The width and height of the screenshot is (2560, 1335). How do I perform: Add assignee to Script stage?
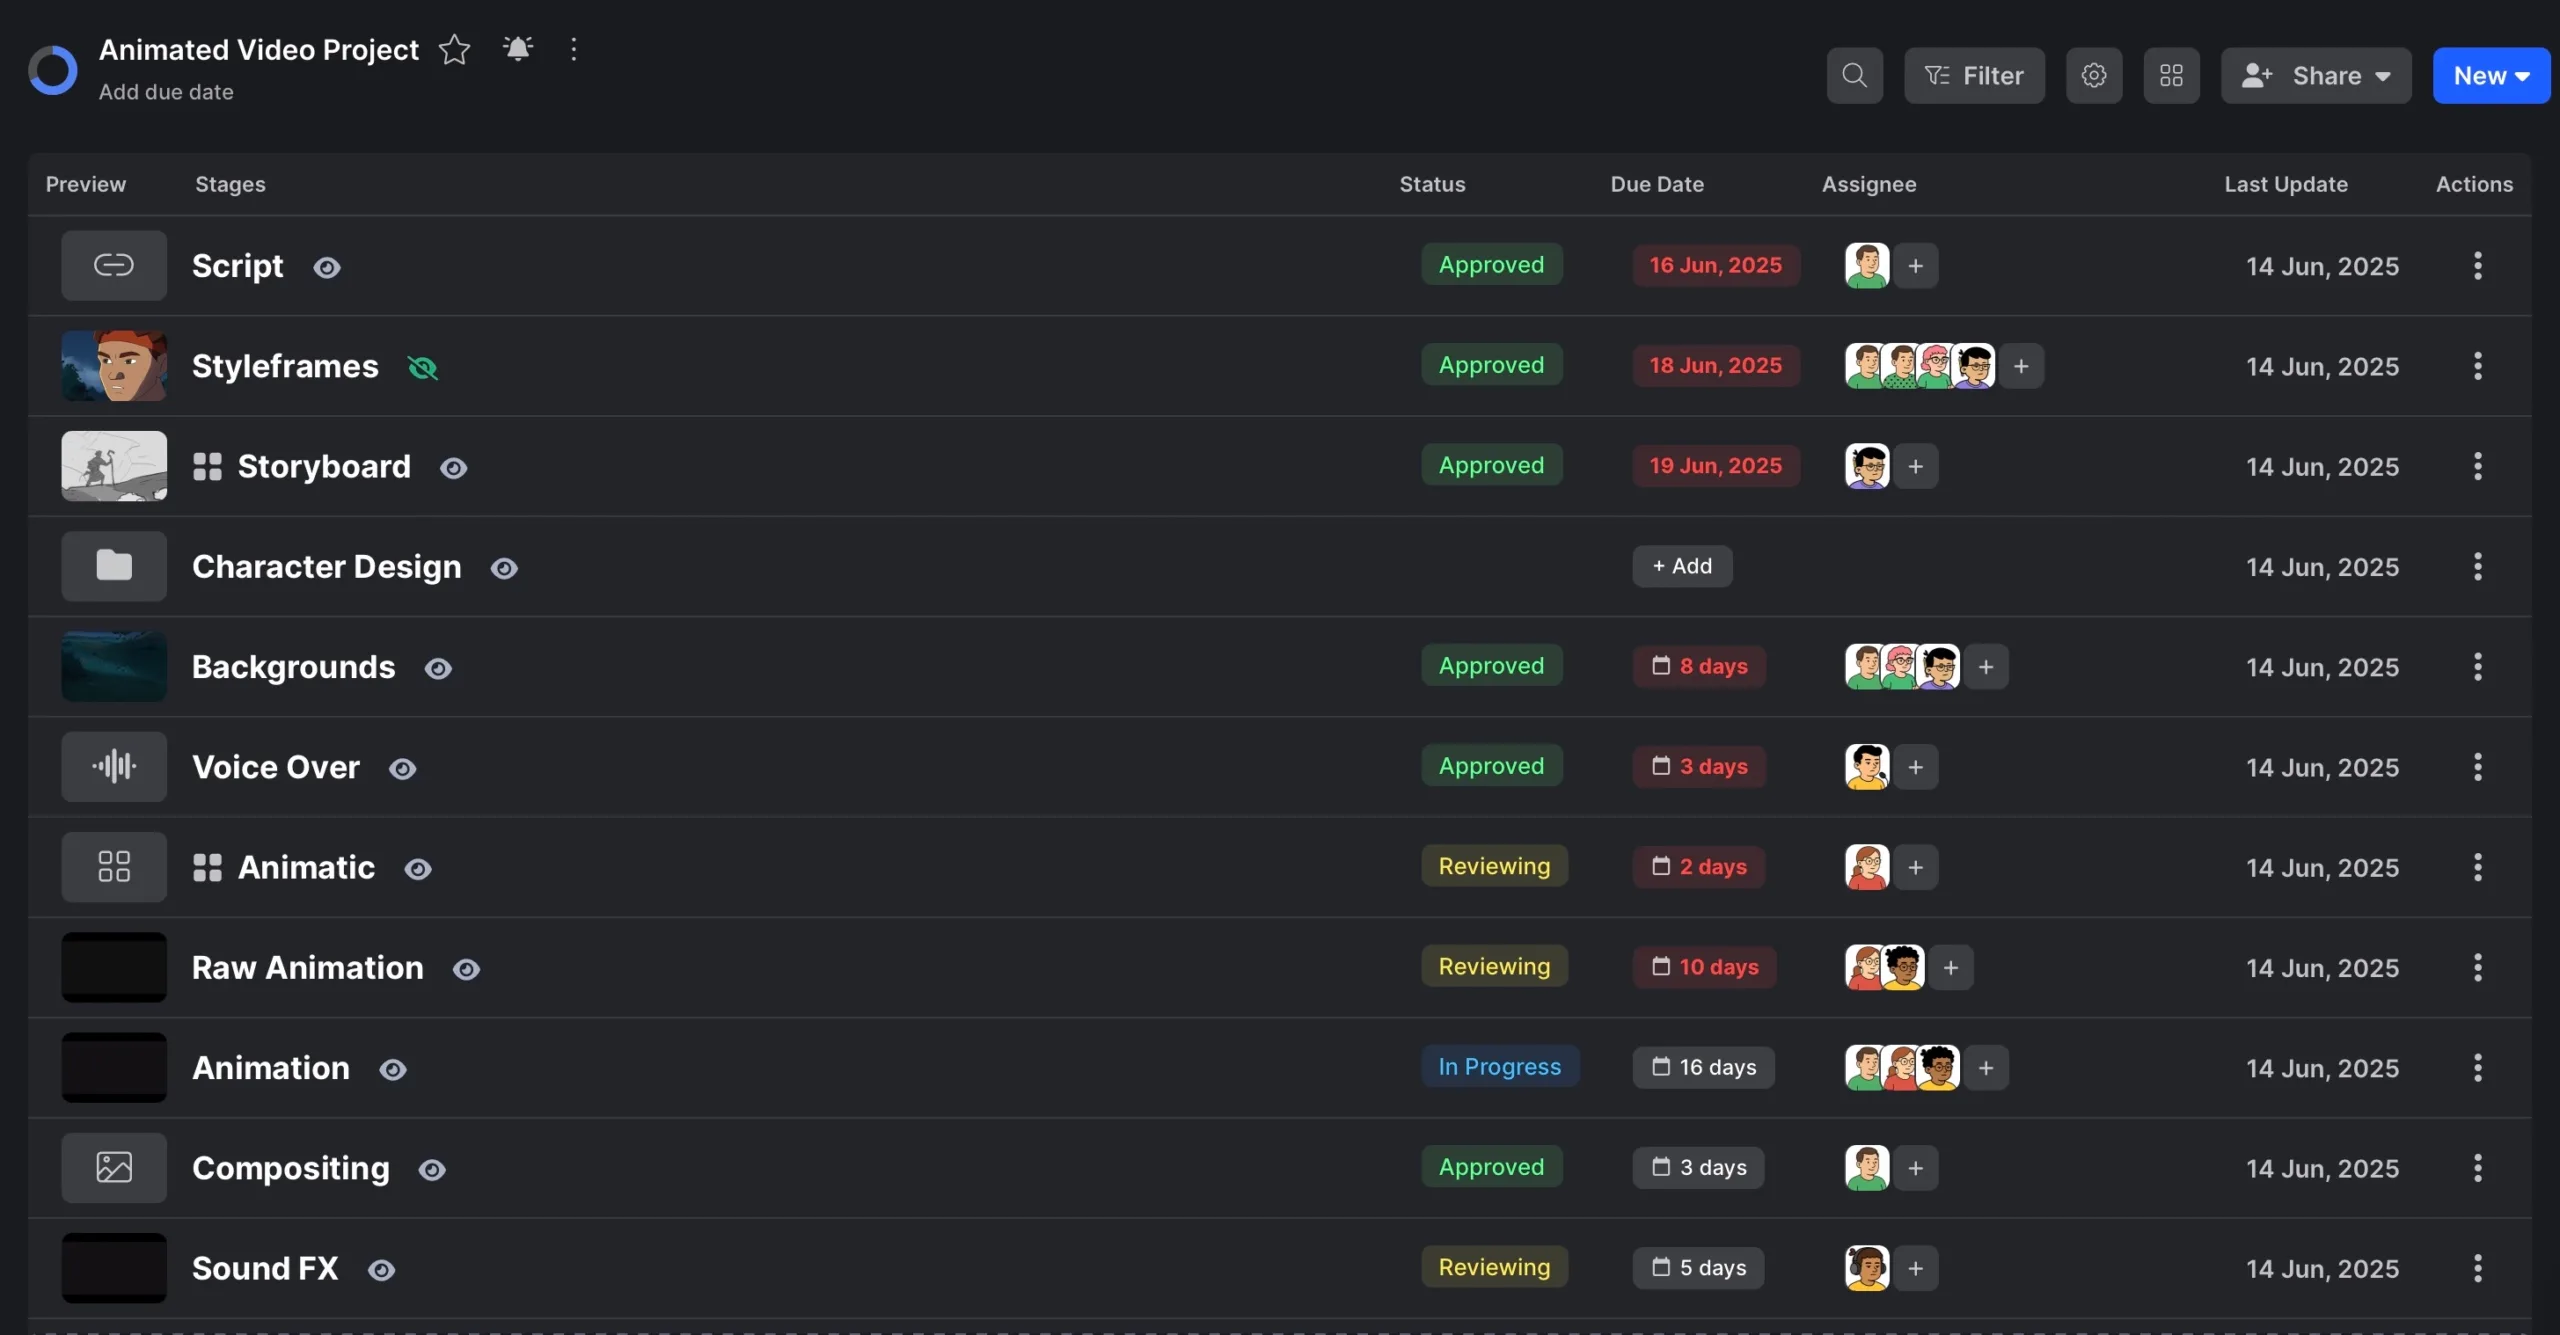tap(1915, 266)
